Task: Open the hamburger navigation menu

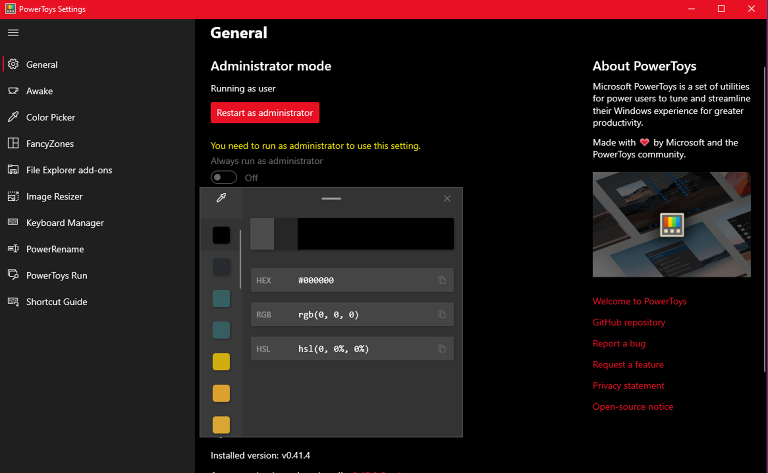Action: coord(13,33)
